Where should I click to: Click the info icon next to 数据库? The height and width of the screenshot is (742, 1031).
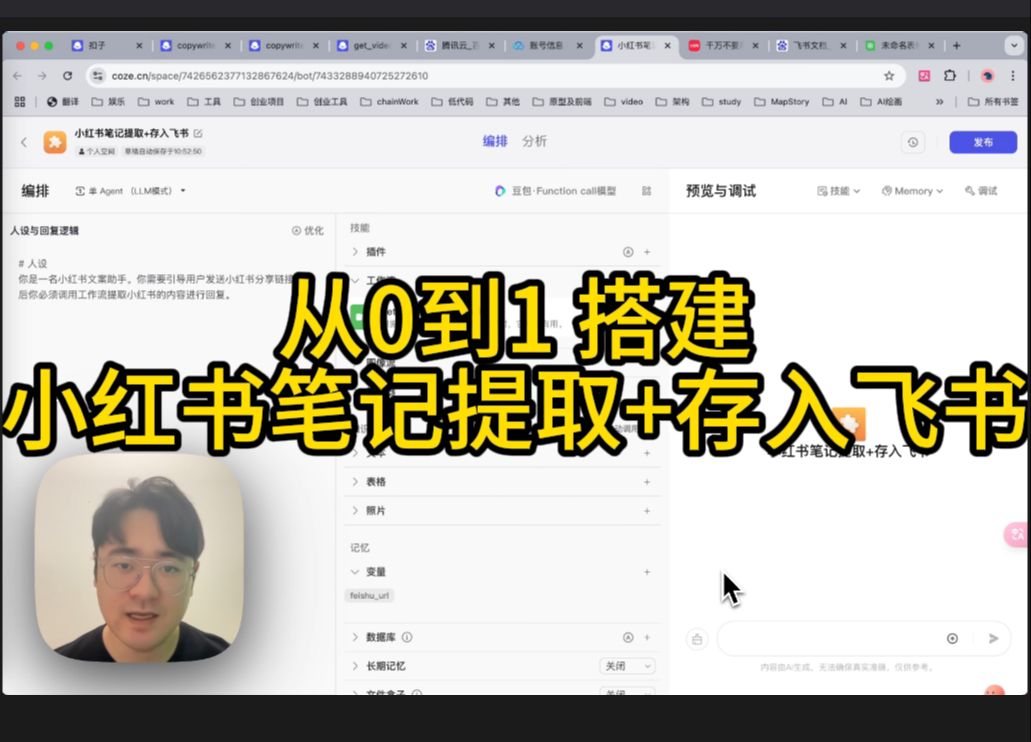(407, 637)
